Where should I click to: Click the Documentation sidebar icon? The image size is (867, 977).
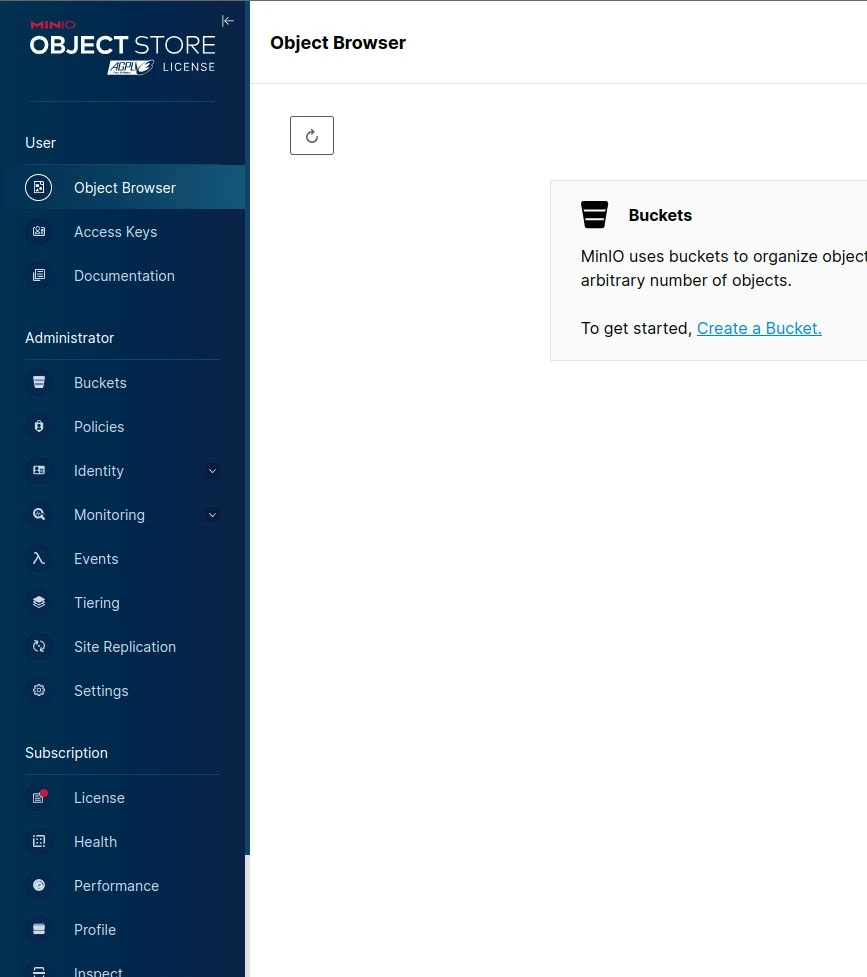click(39, 275)
